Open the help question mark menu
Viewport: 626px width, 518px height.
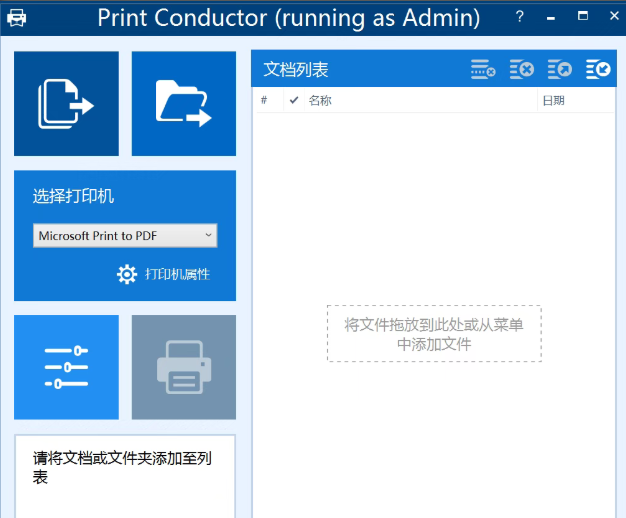(519, 18)
